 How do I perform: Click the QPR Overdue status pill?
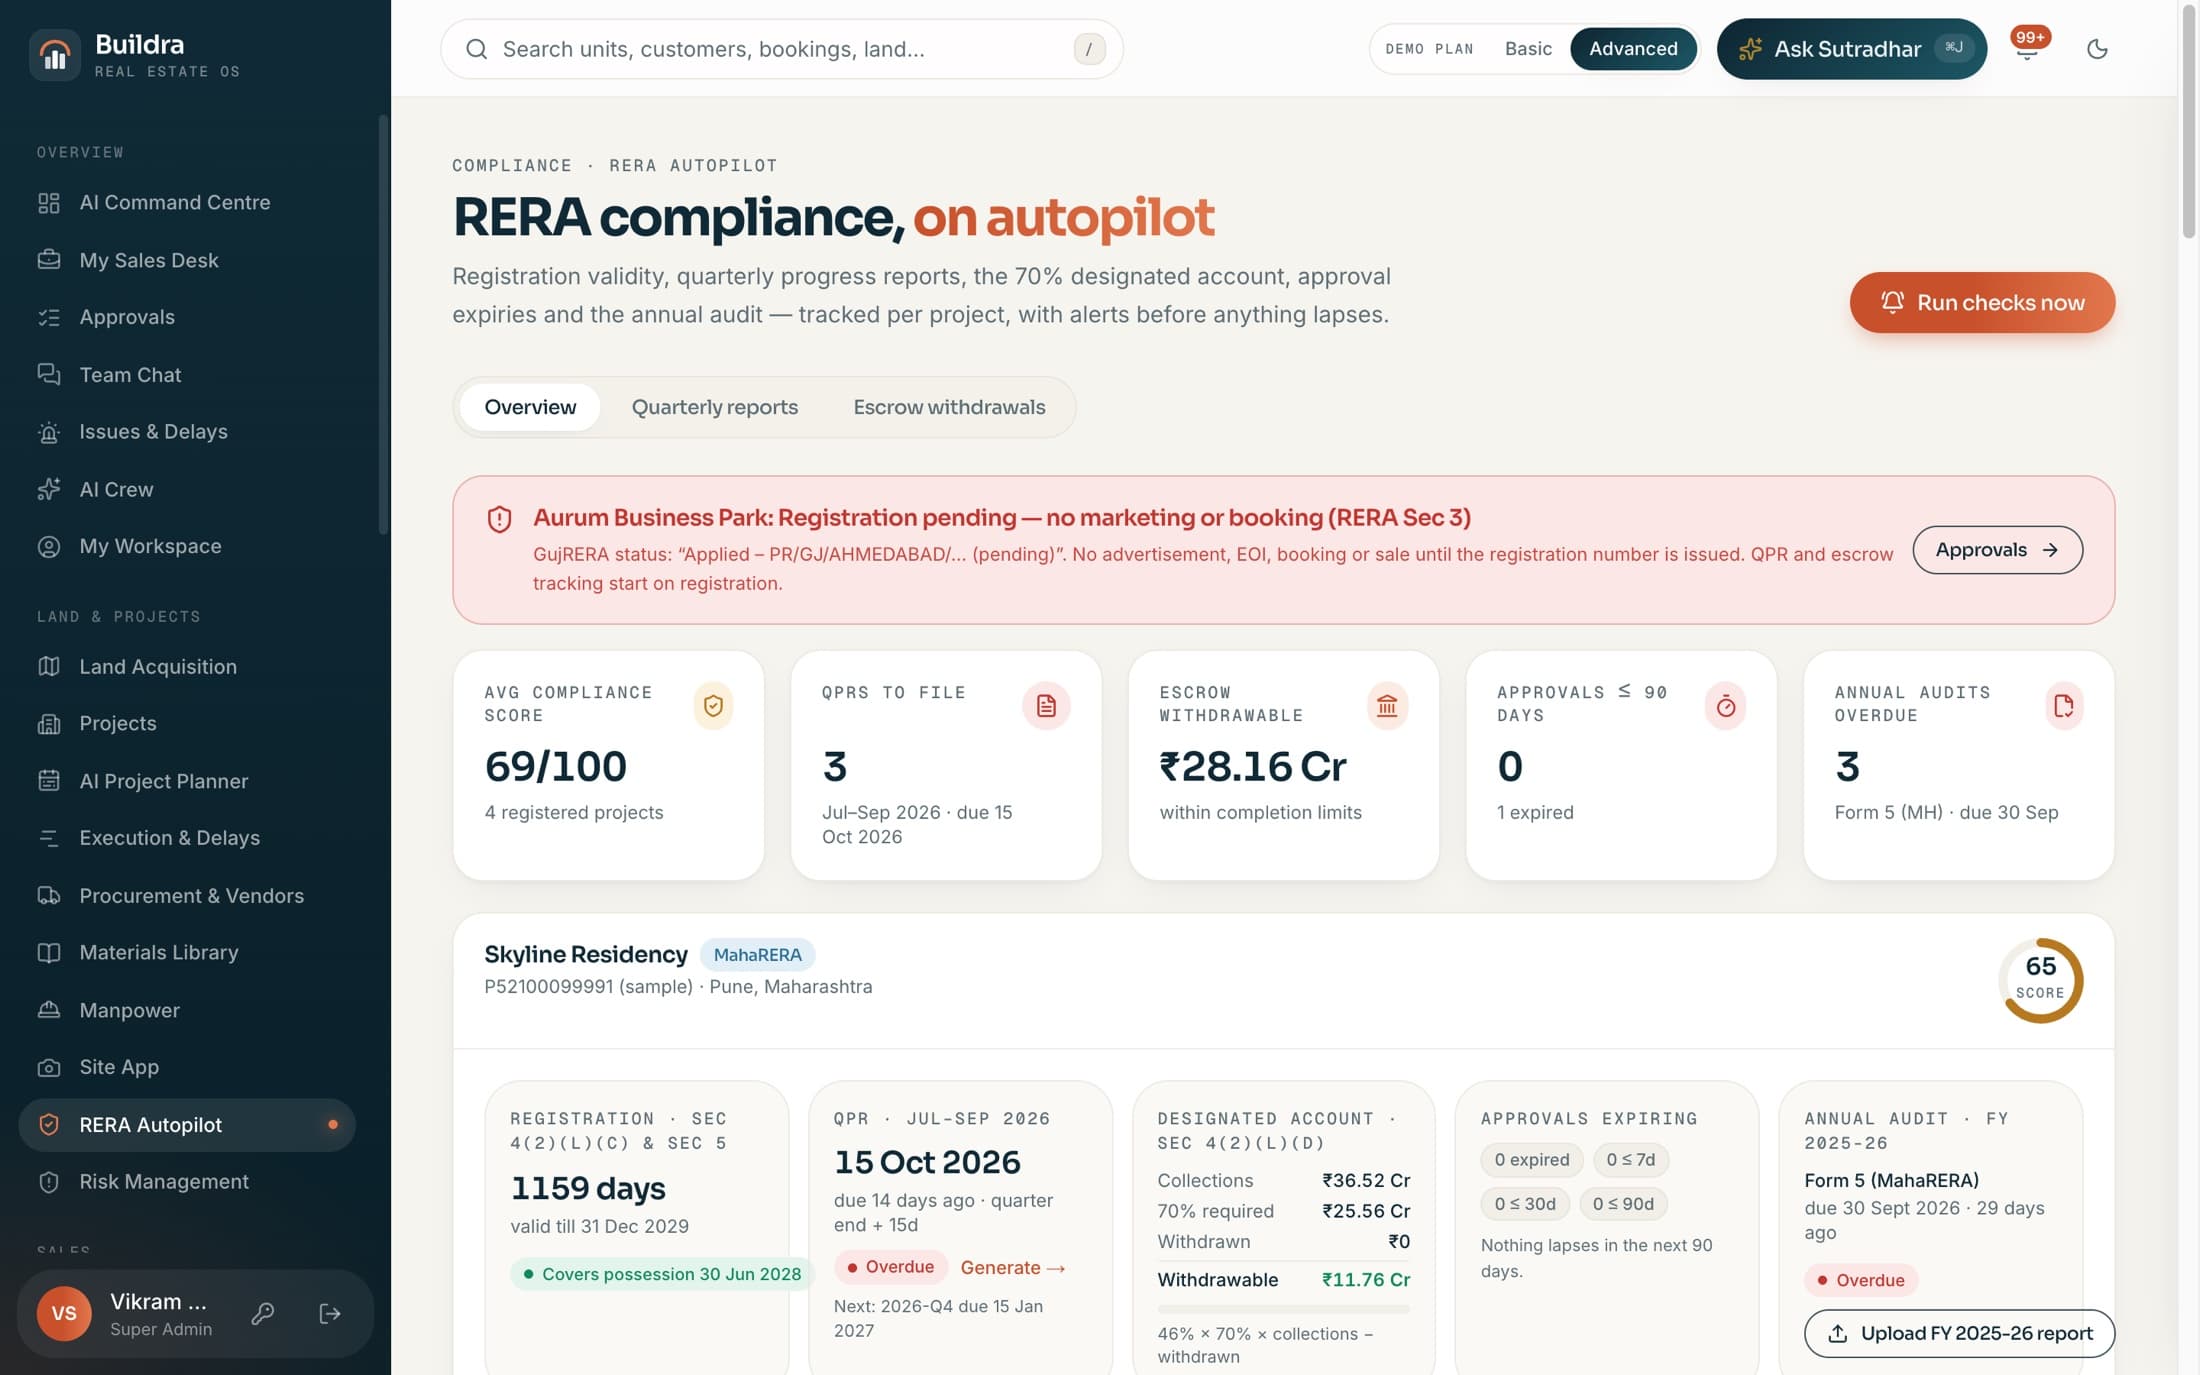890,1267
